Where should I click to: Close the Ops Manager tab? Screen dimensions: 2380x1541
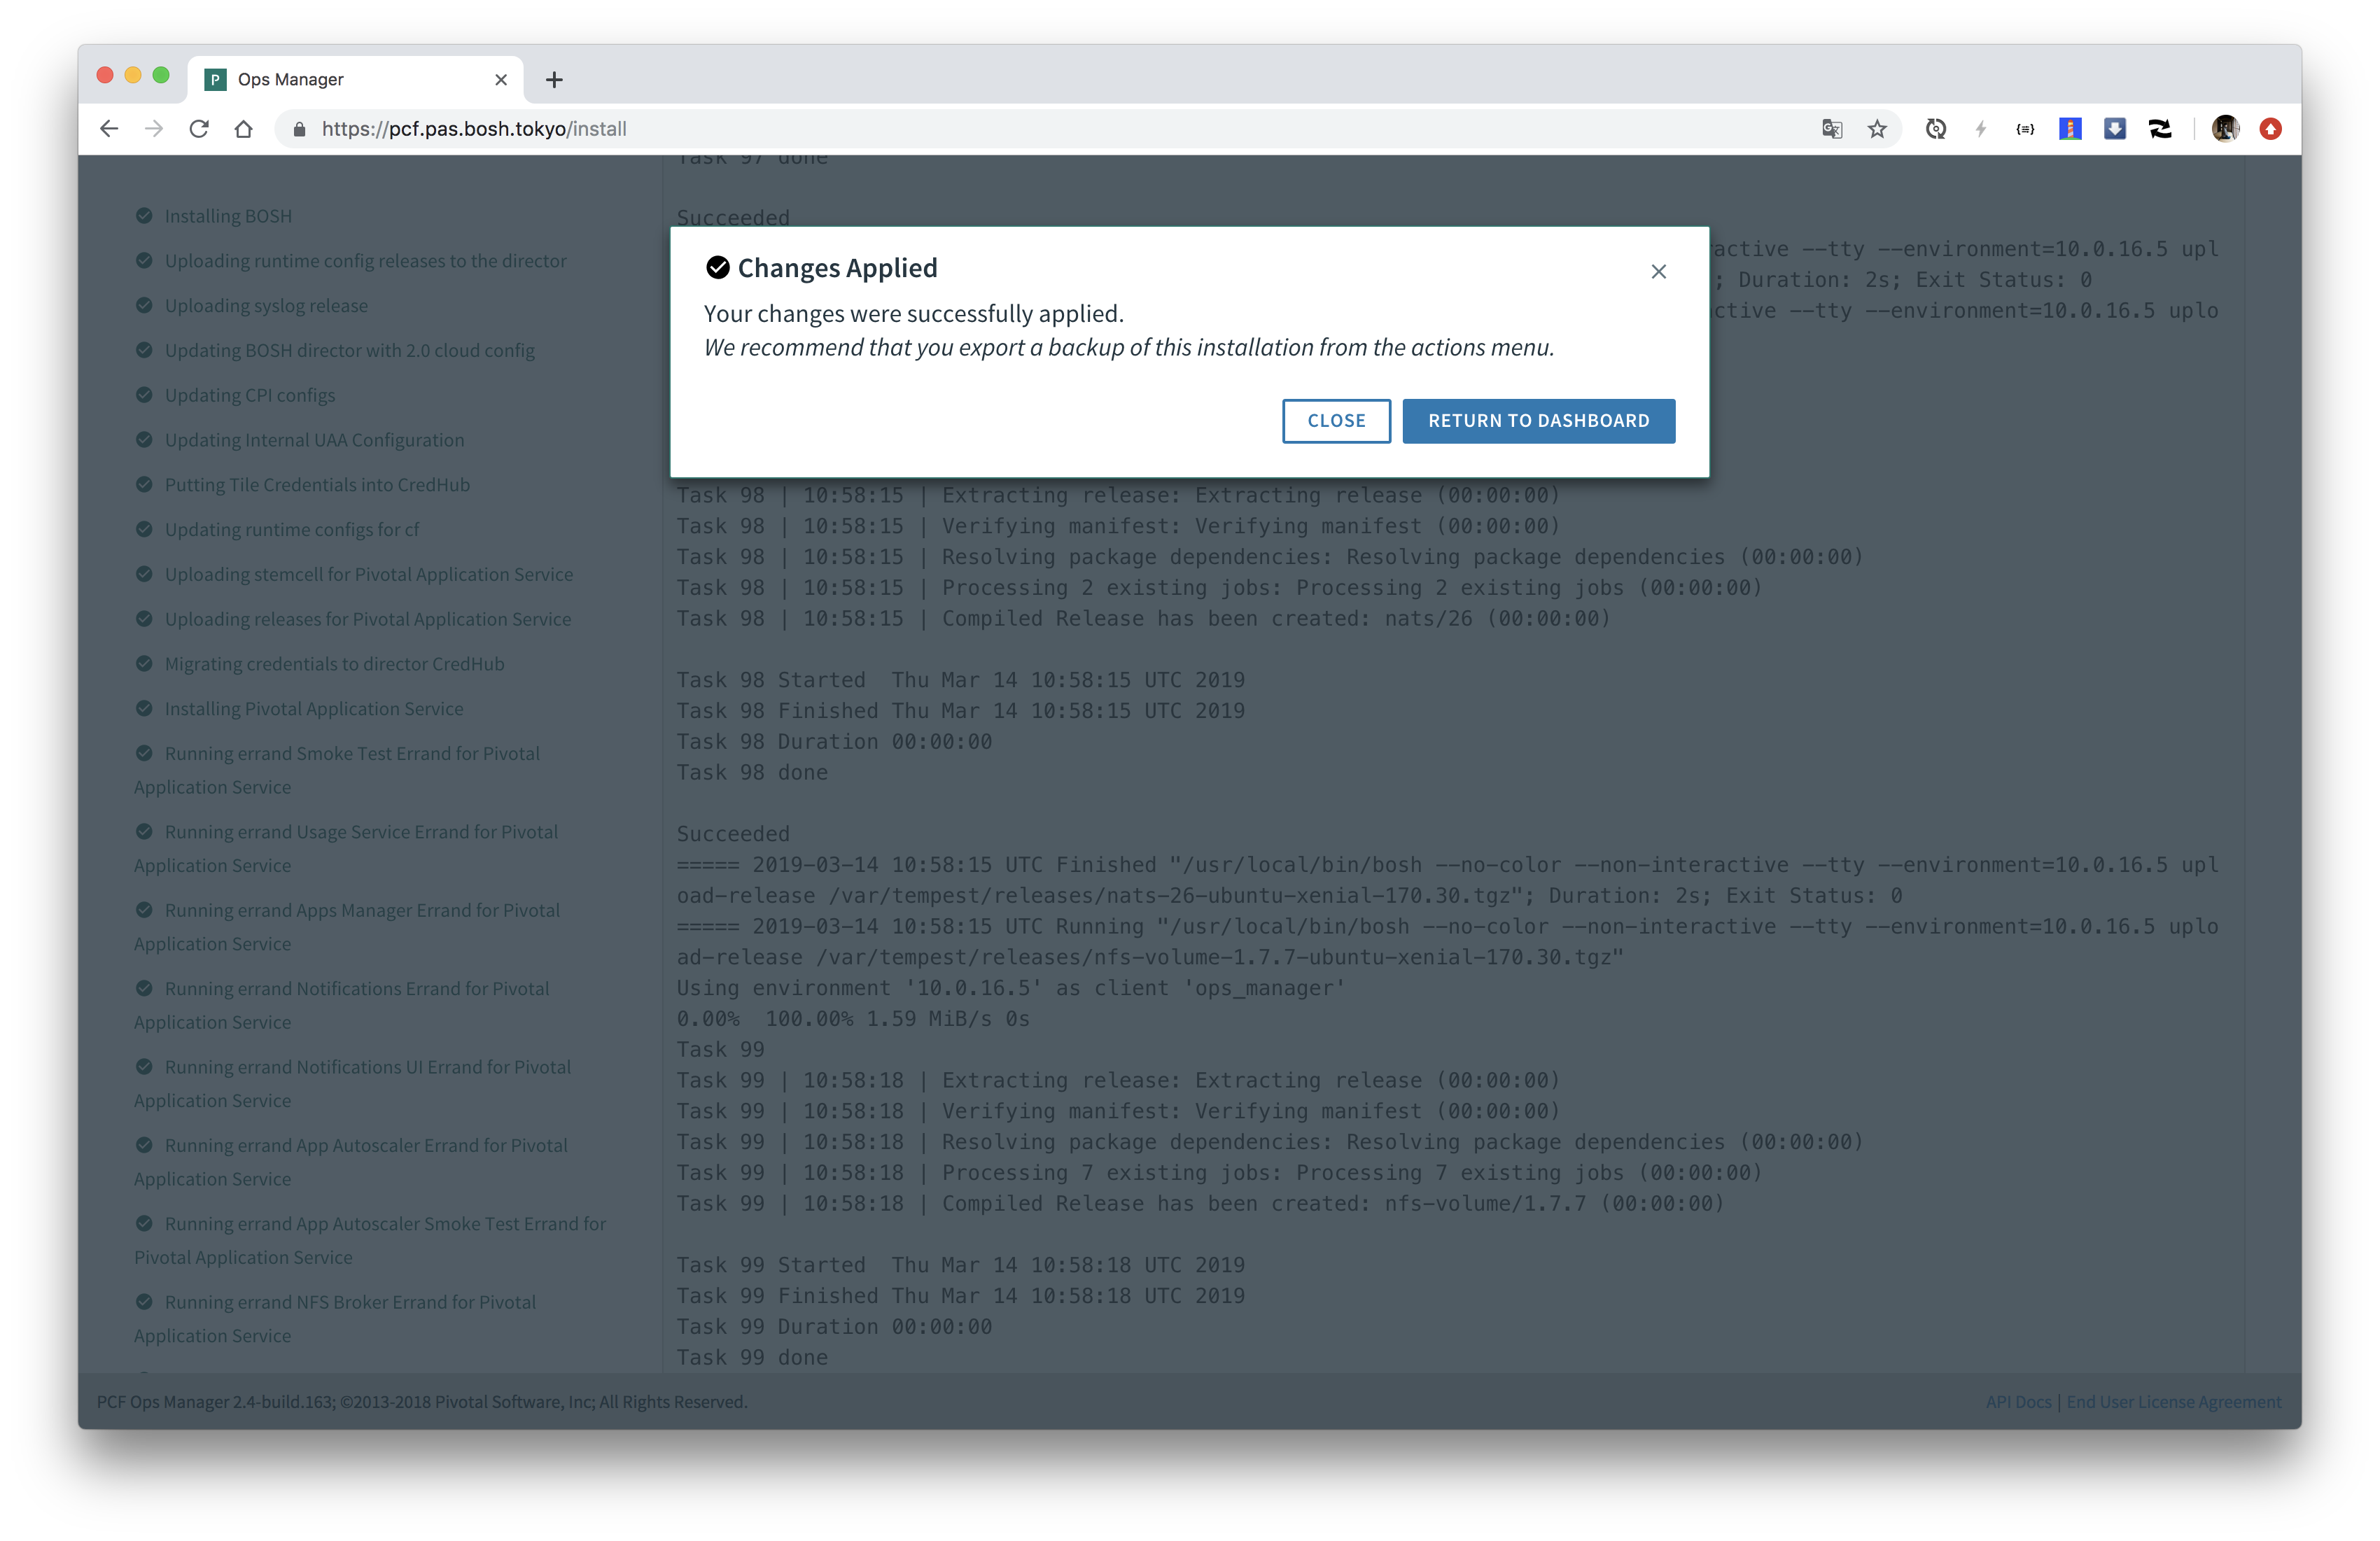[501, 80]
